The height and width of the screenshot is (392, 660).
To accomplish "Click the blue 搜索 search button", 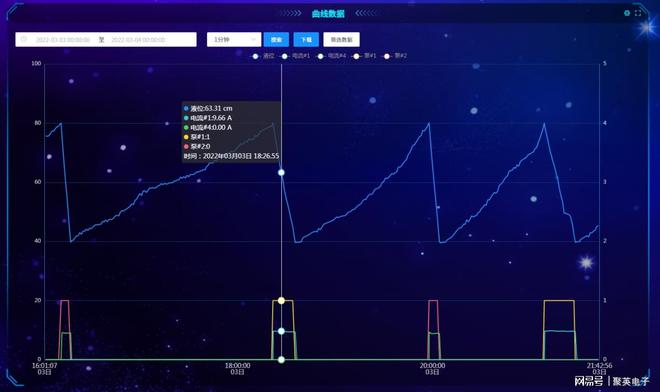I will pos(276,40).
